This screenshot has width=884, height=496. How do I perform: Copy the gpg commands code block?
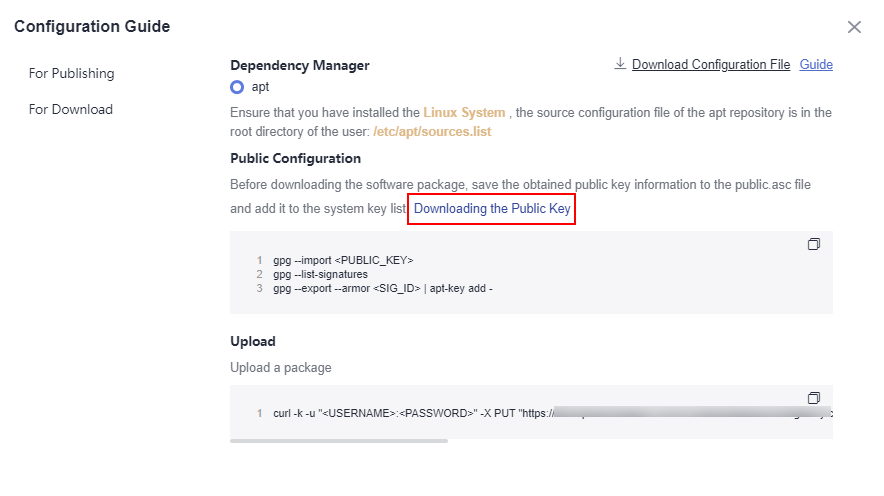[814, 244]
